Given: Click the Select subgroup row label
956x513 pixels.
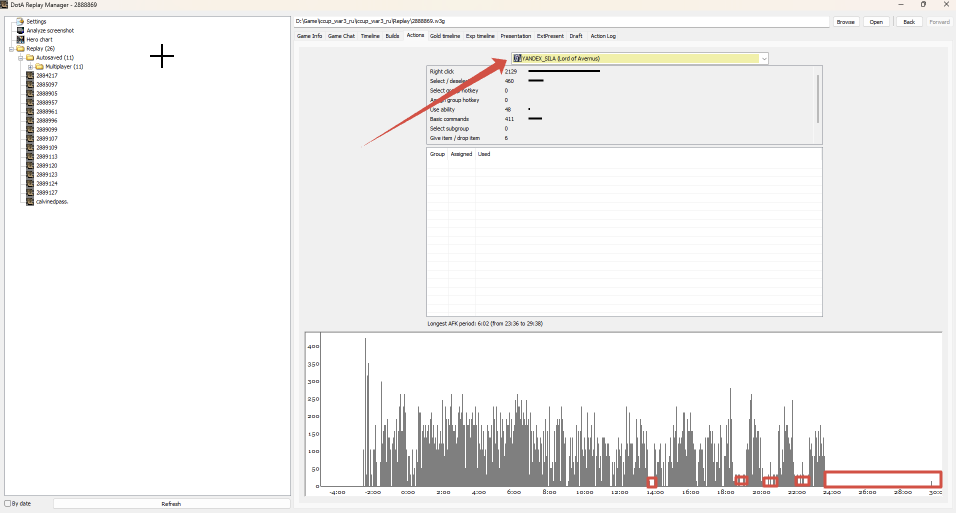Looking at the screenshot, I should [449, 129].
